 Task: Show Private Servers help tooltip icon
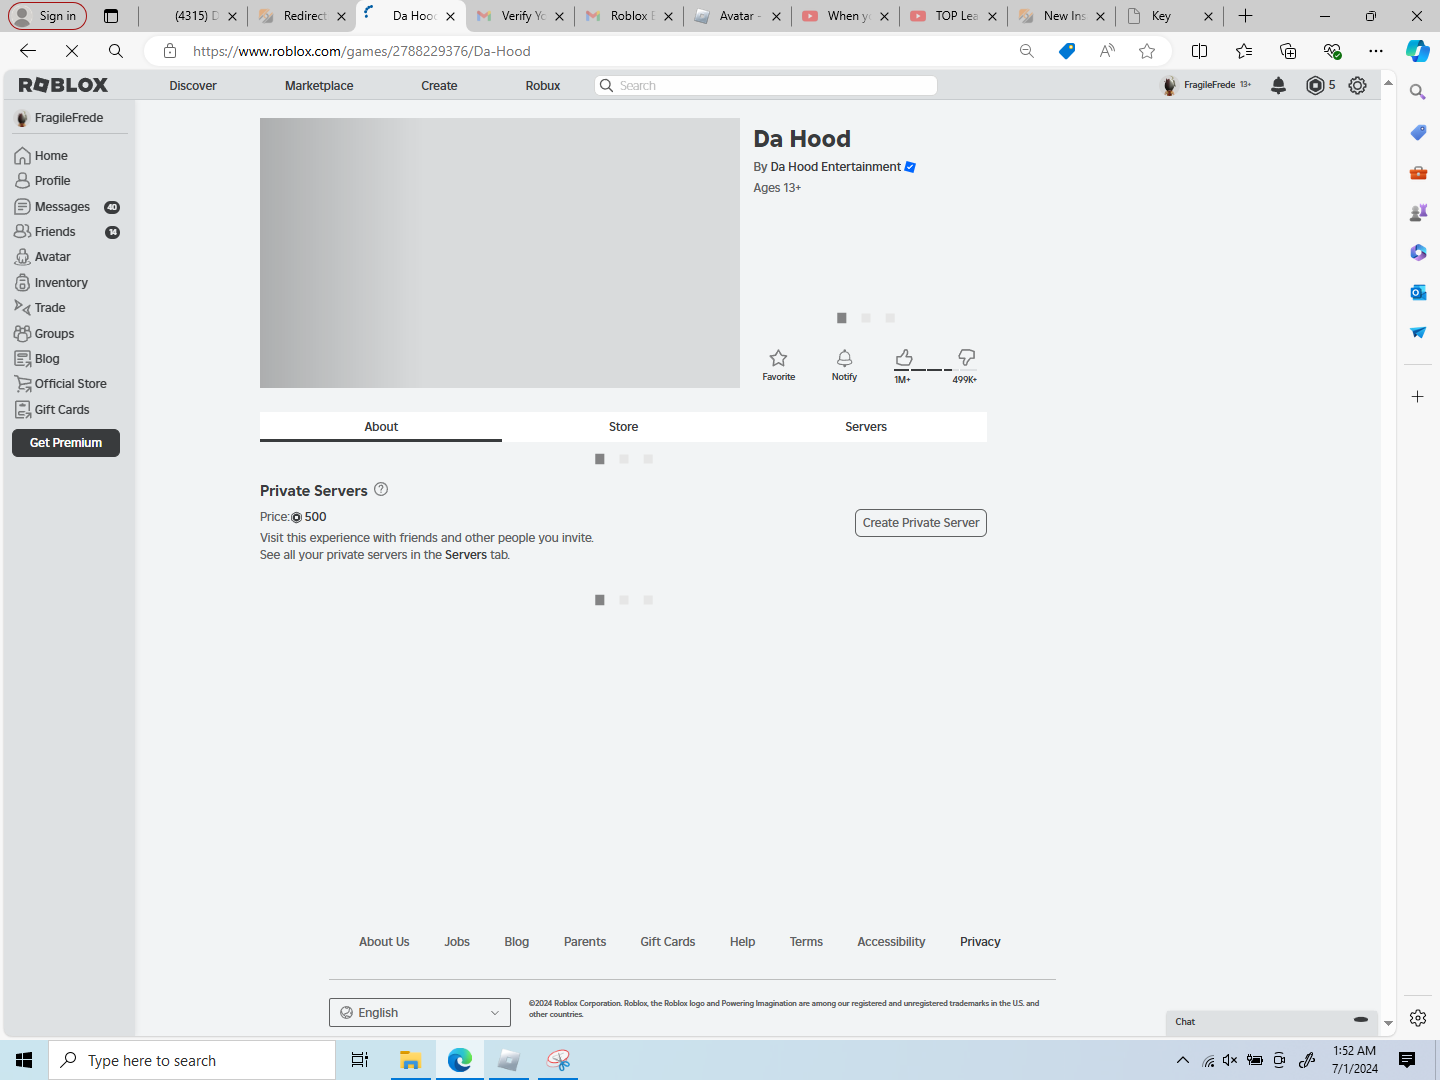[381, 490]
